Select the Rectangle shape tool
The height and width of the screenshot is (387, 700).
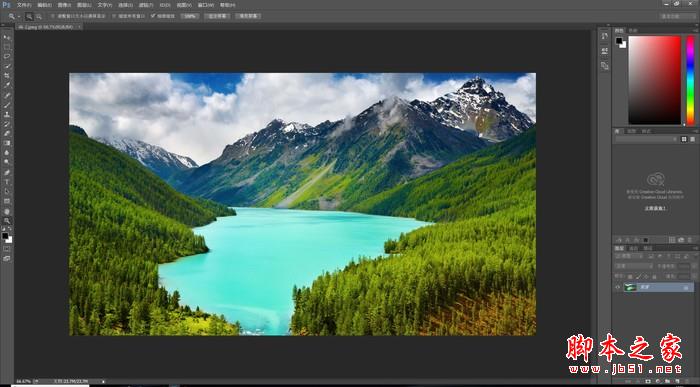click(x=7, y=201)
